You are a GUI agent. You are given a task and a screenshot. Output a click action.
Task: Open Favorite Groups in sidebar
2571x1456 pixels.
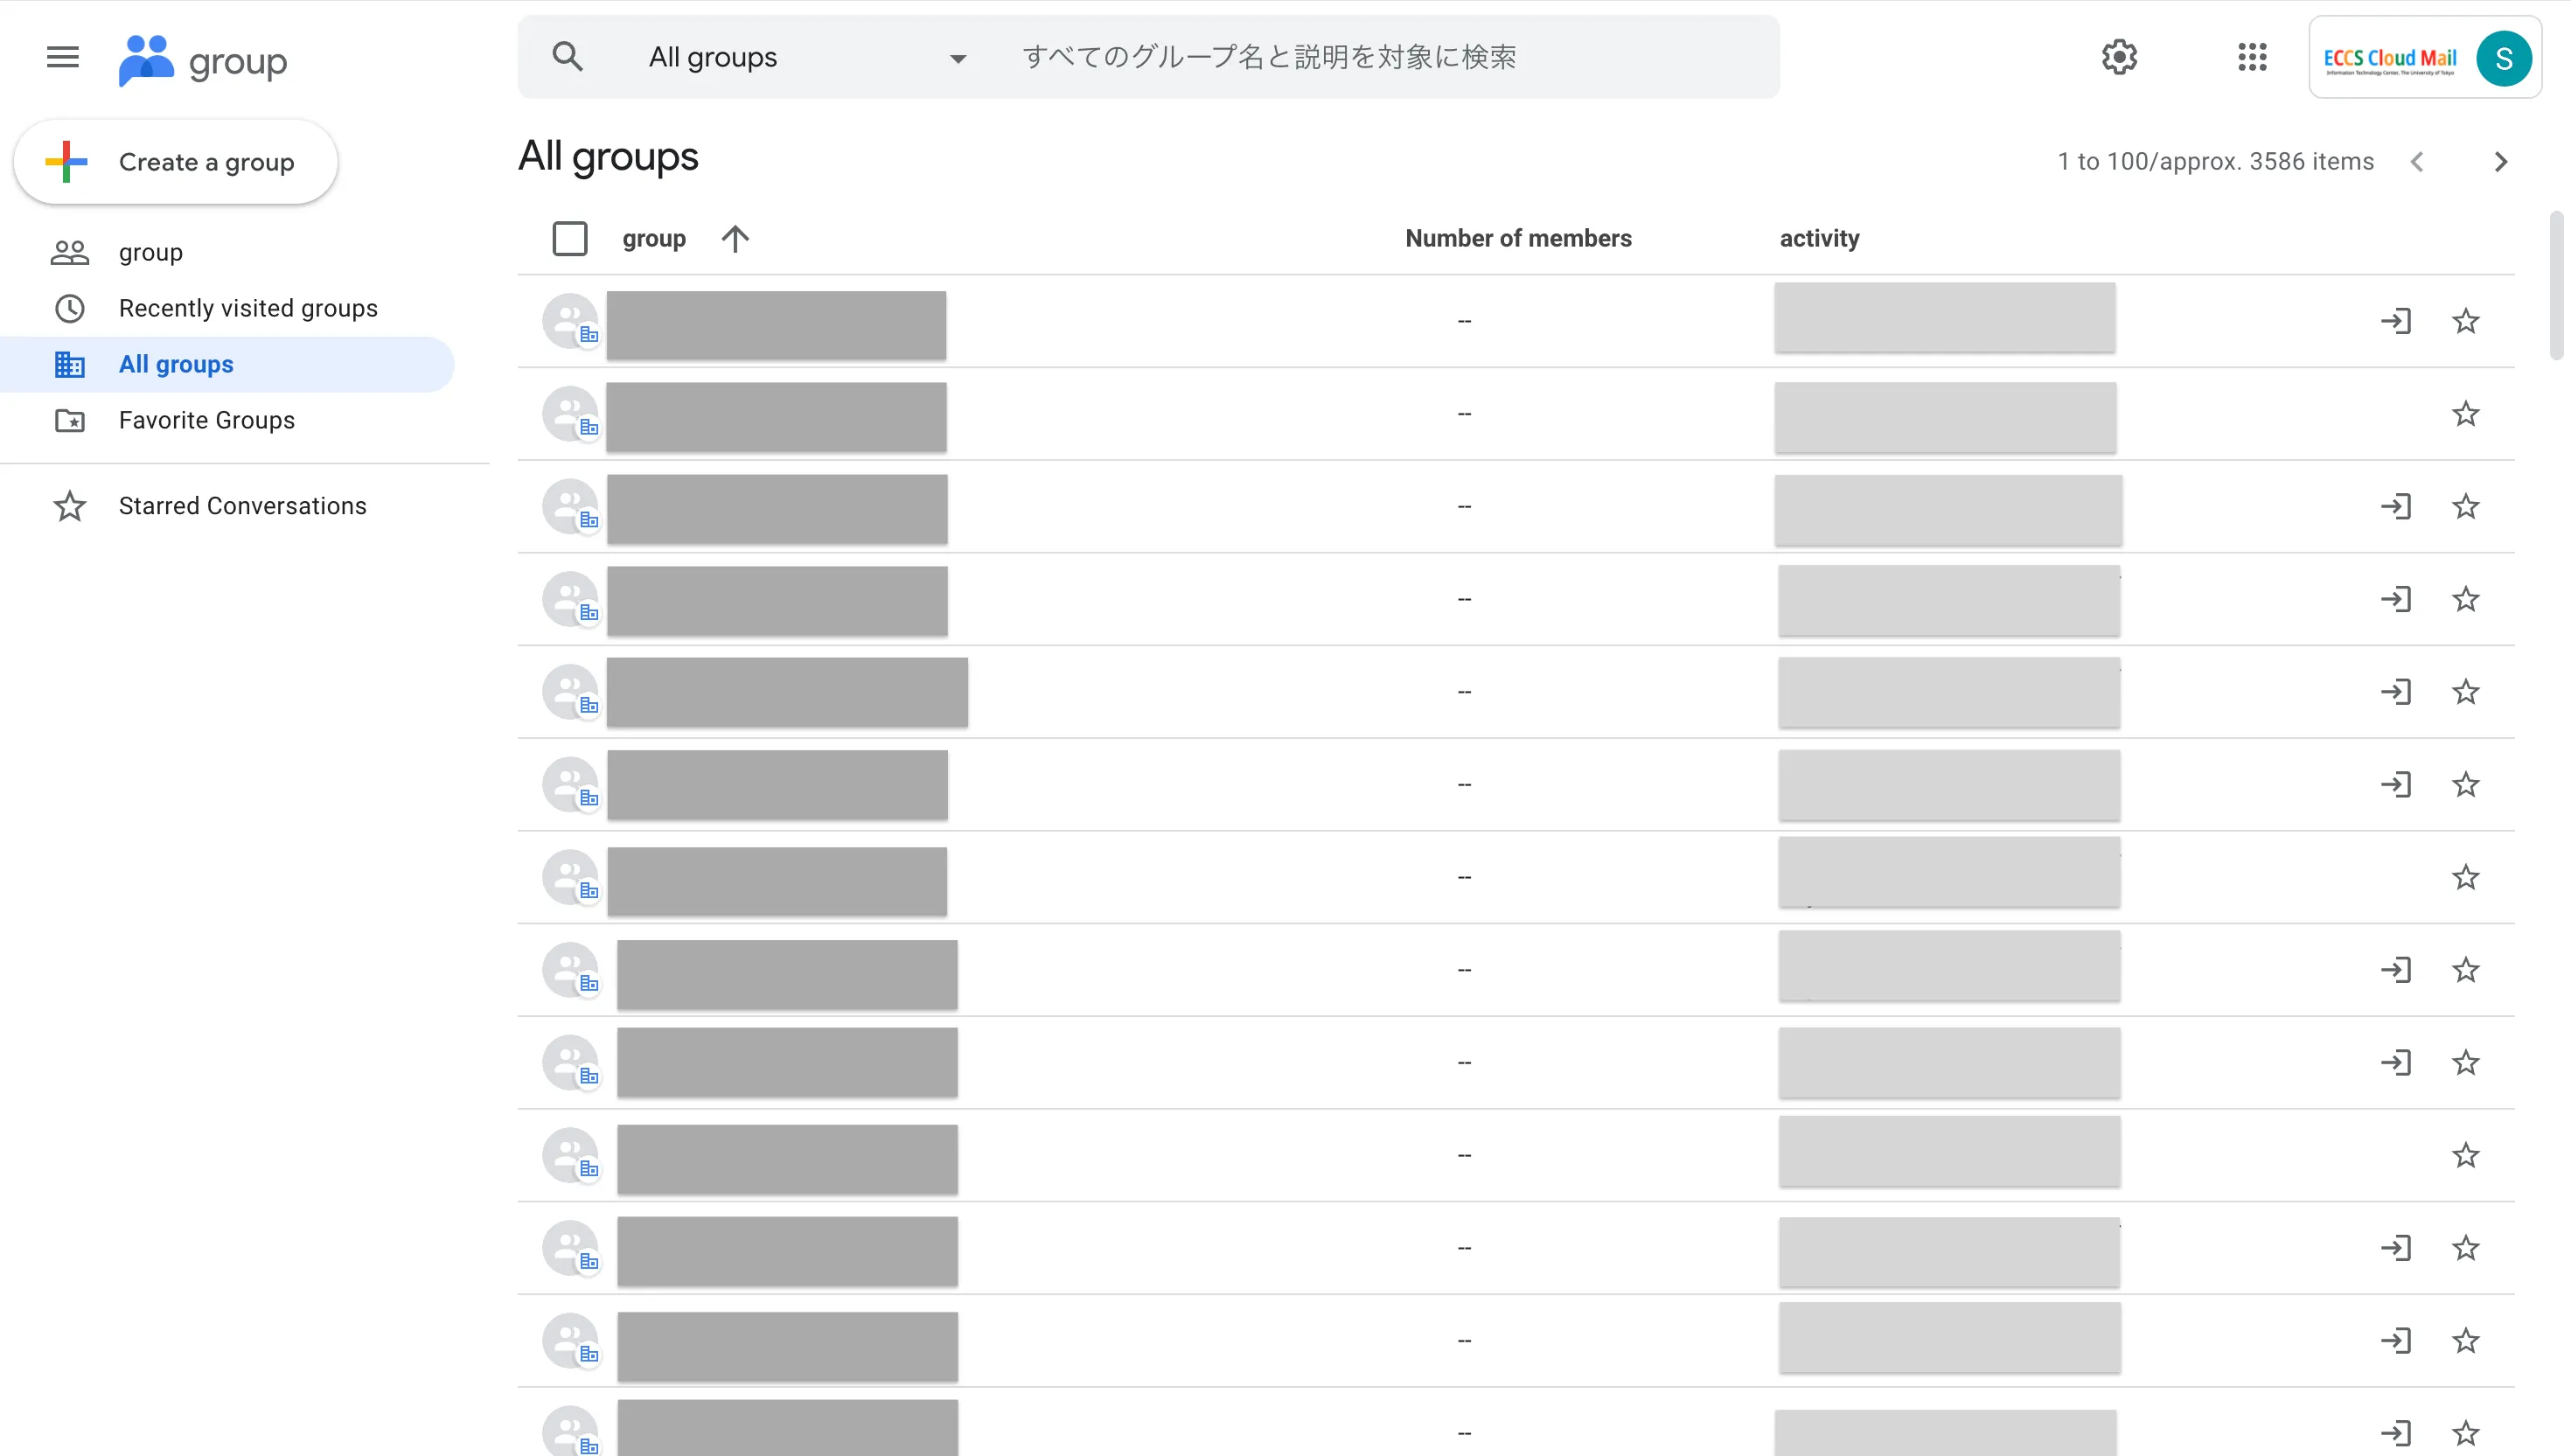click(206, 420)
